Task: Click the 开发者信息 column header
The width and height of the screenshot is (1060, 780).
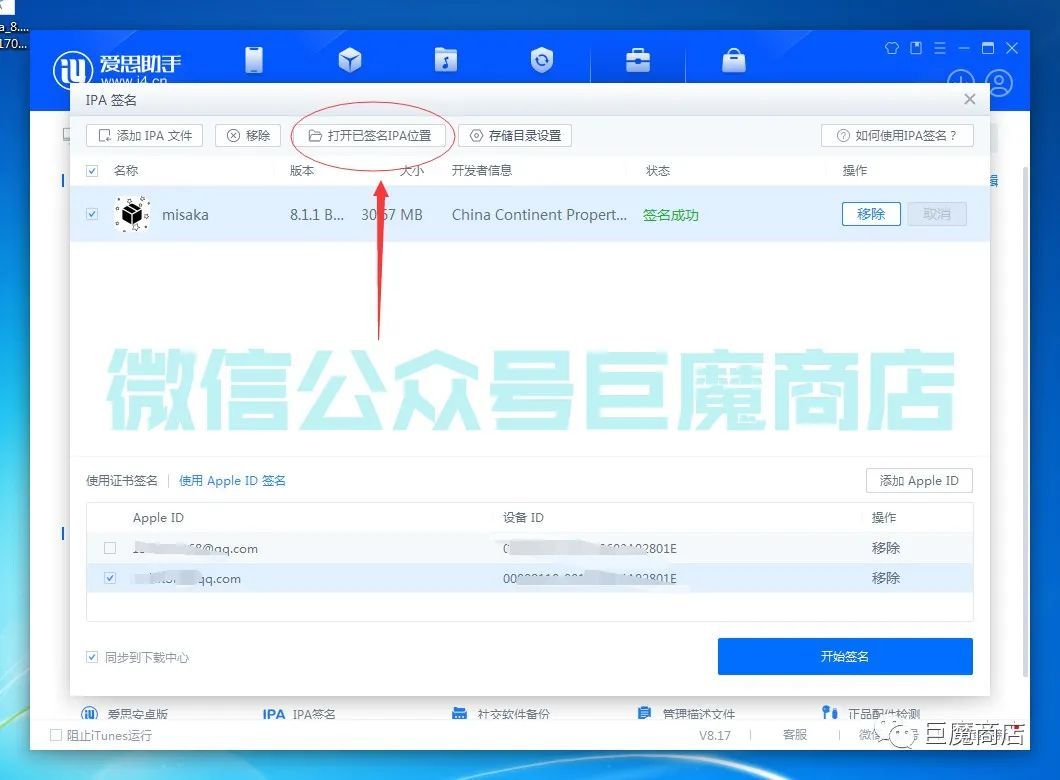Action: tap(482, 170)
